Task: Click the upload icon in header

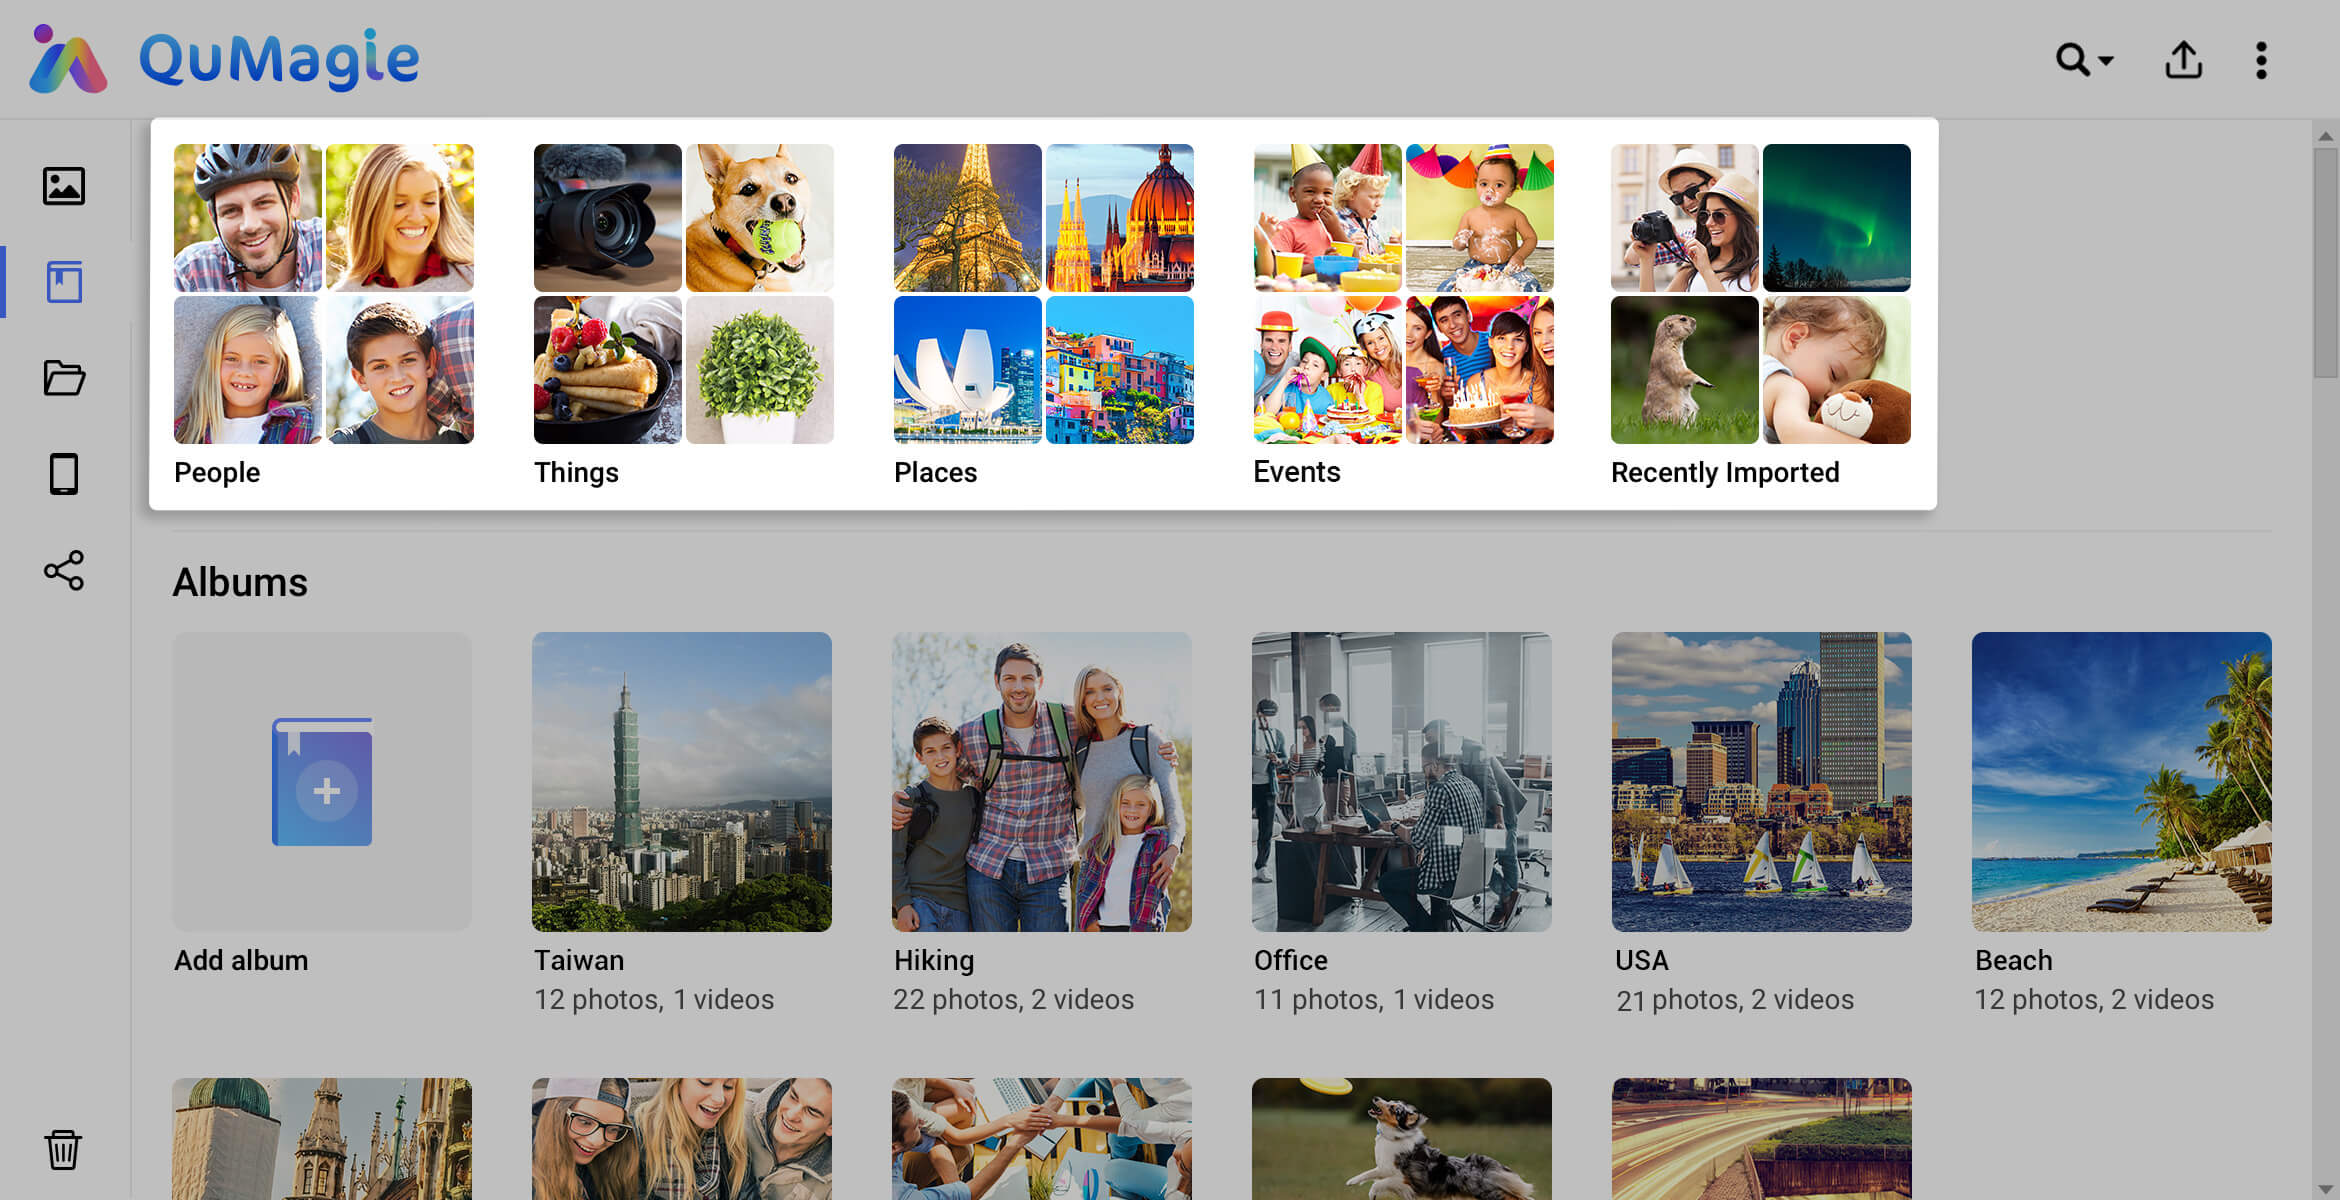Action: tap(2183, 60)
